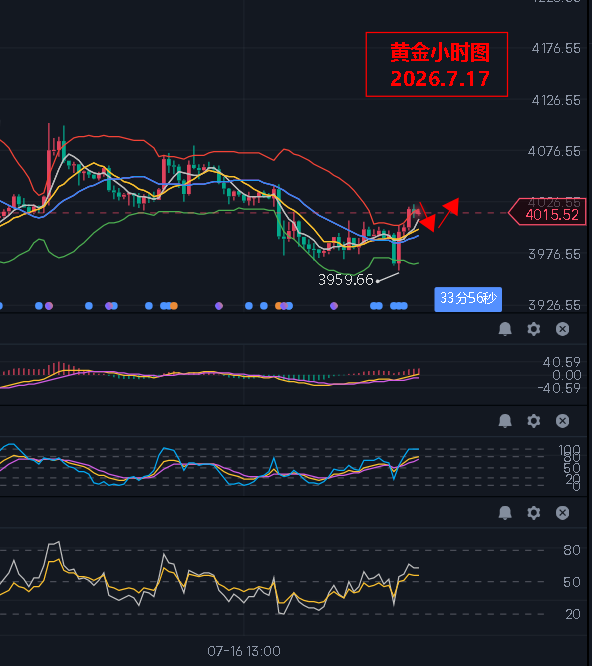Click price axis value 4126.55
The width and height of the screenshot is (592, 666).
pos(556,100)
